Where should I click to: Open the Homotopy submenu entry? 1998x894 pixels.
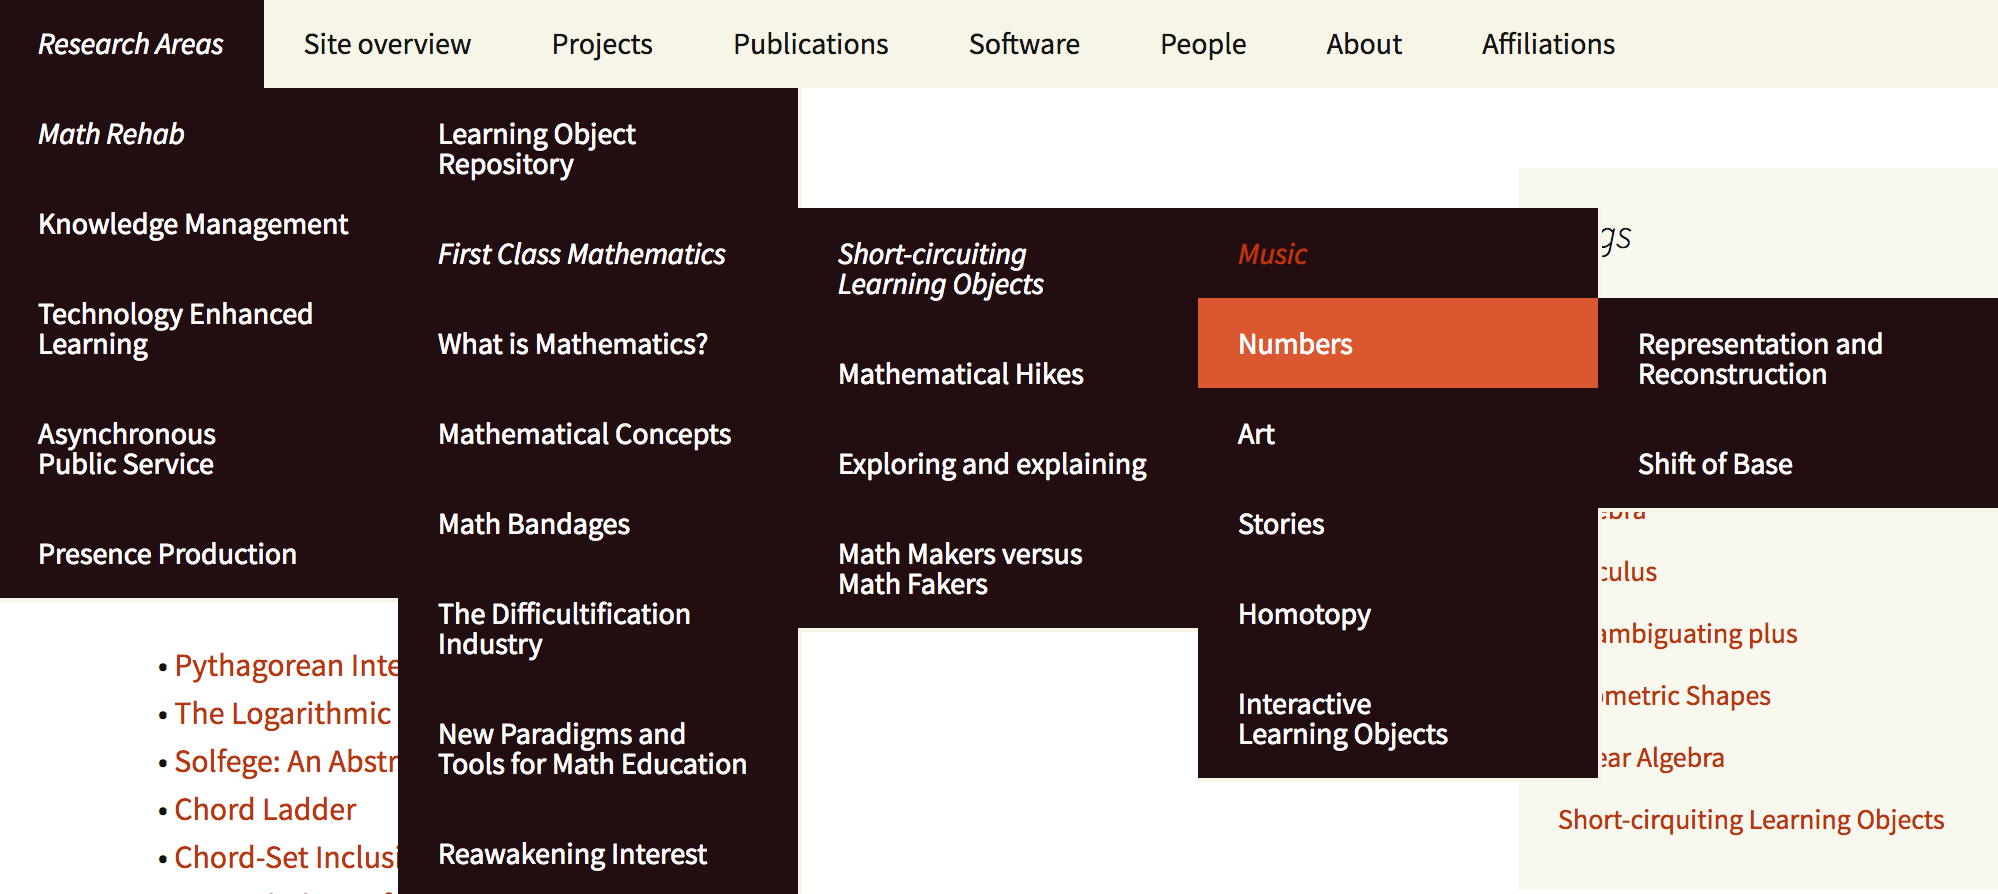point(1304,614)
